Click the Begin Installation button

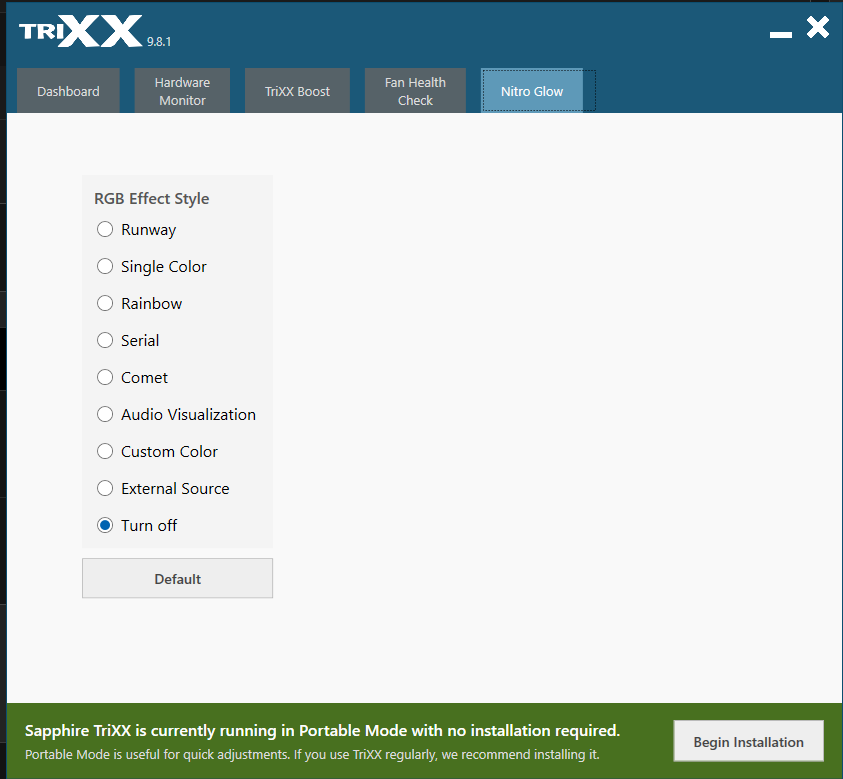click(x=748, y=741)
